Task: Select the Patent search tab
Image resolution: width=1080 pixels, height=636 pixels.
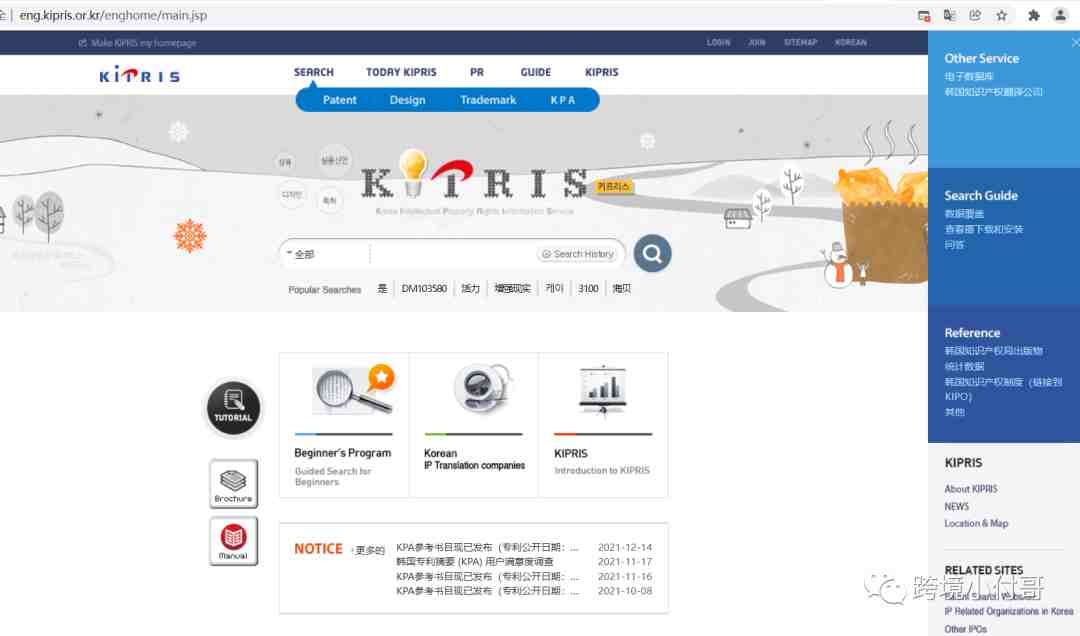Action: click(340, 100)
